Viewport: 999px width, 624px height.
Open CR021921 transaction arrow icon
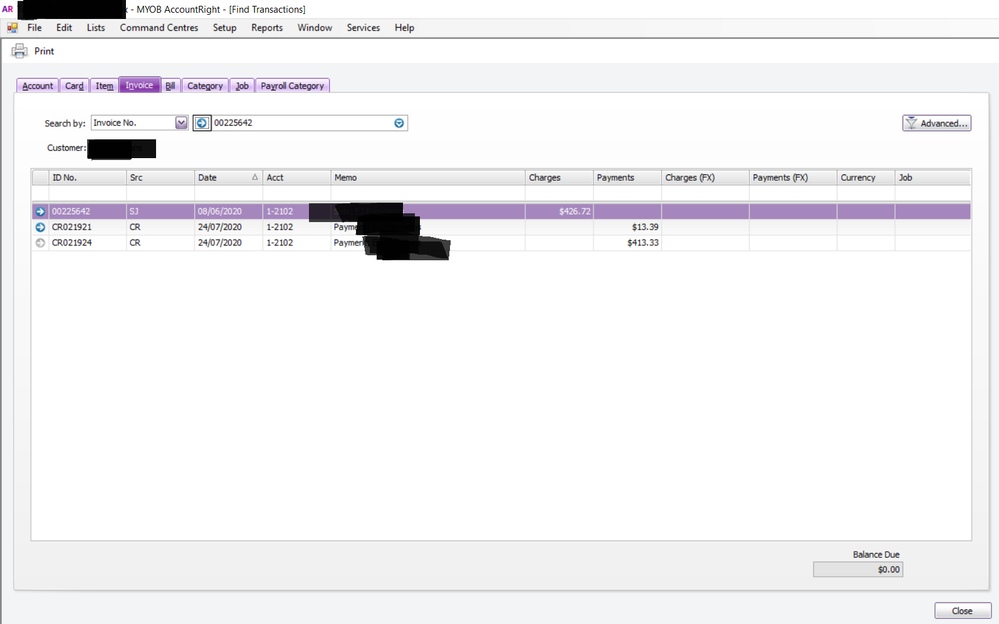point(40,227)
